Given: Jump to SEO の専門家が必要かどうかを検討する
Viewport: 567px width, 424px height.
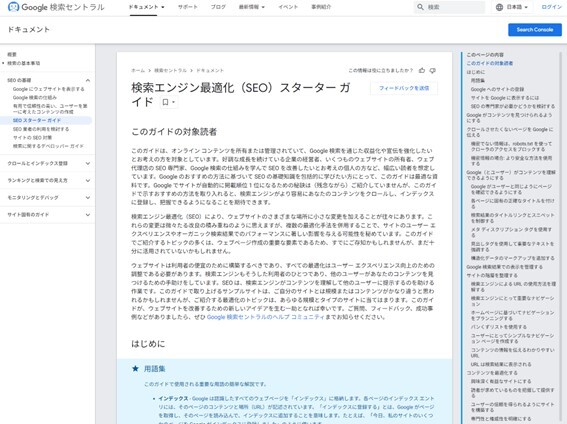Looking at the screenshot, I should [x=513, y=106].
